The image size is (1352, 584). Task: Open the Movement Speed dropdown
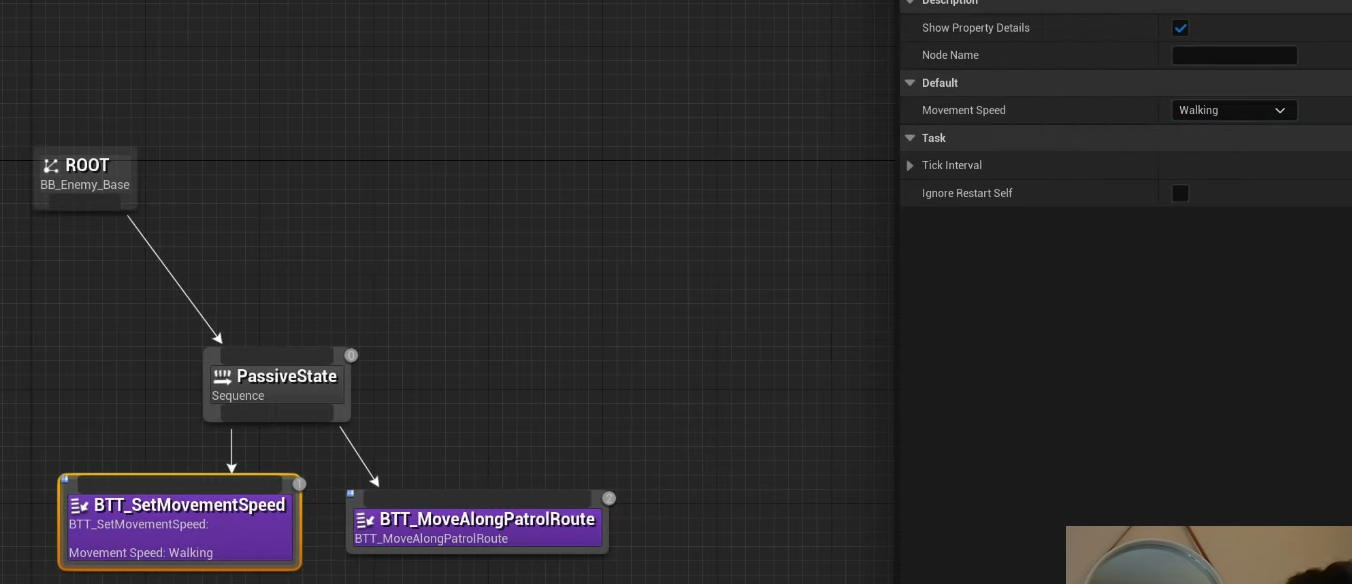coord(1233,110)
